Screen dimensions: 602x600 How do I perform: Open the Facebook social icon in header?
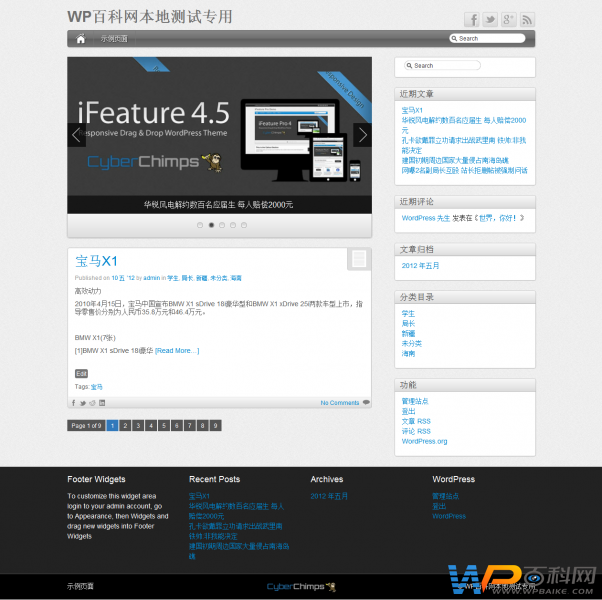click(x=472, y=20)
